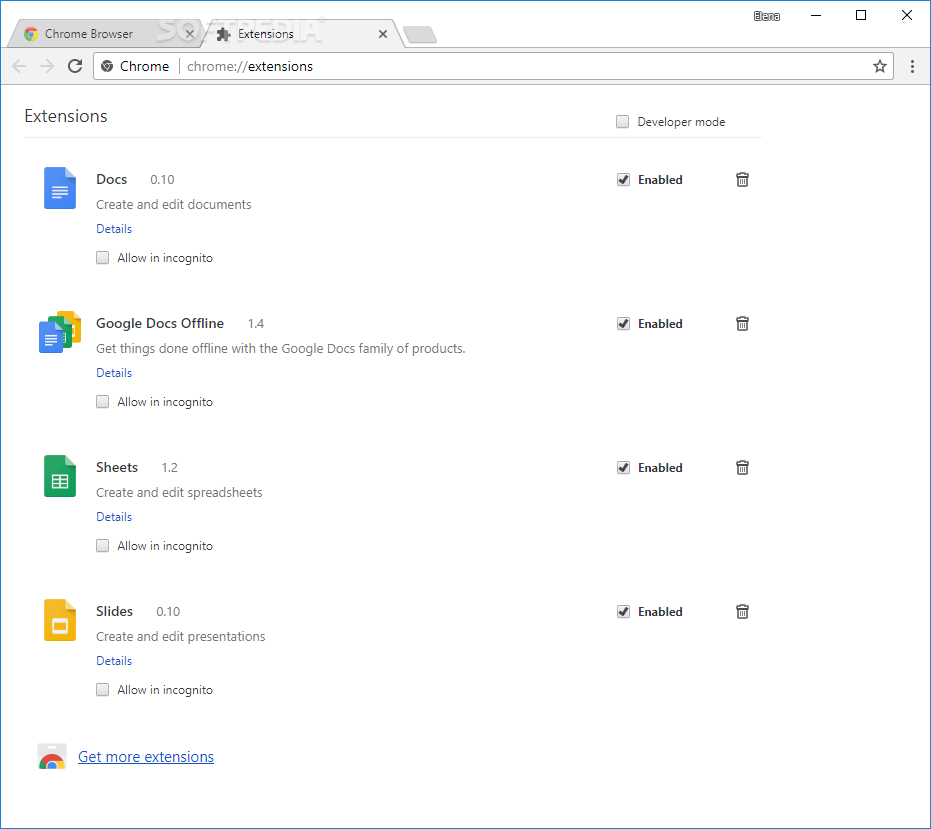The height and width of the screenshot is (829, 931).
Task: Open the Get more extensions link
Action: (146, 757)
